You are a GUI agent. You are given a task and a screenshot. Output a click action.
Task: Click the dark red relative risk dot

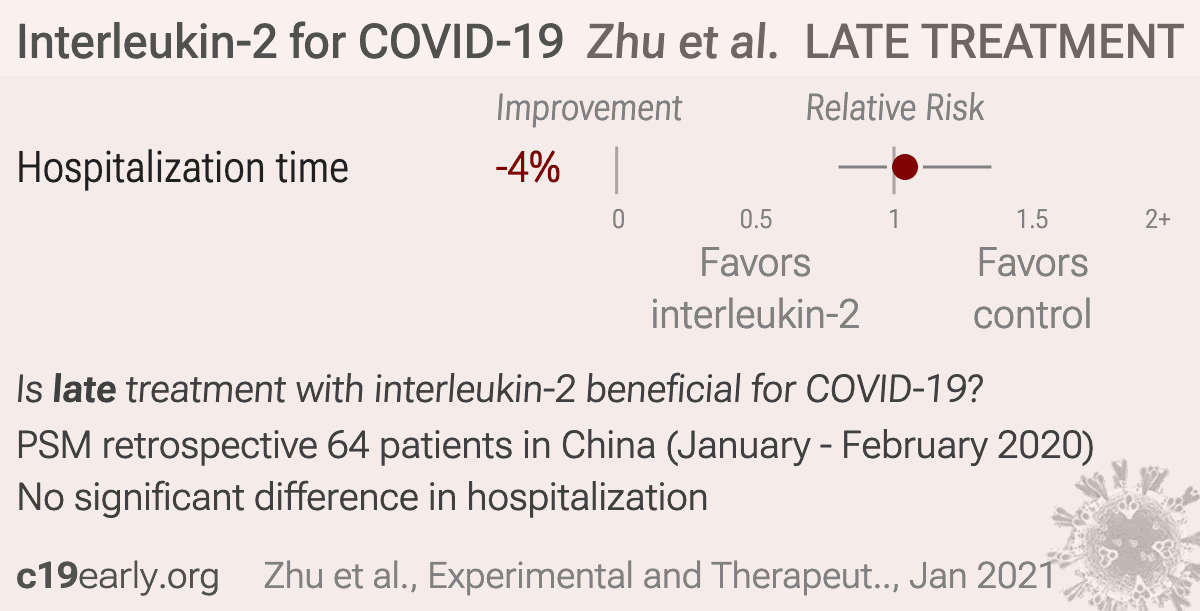(x=904, y=167)
